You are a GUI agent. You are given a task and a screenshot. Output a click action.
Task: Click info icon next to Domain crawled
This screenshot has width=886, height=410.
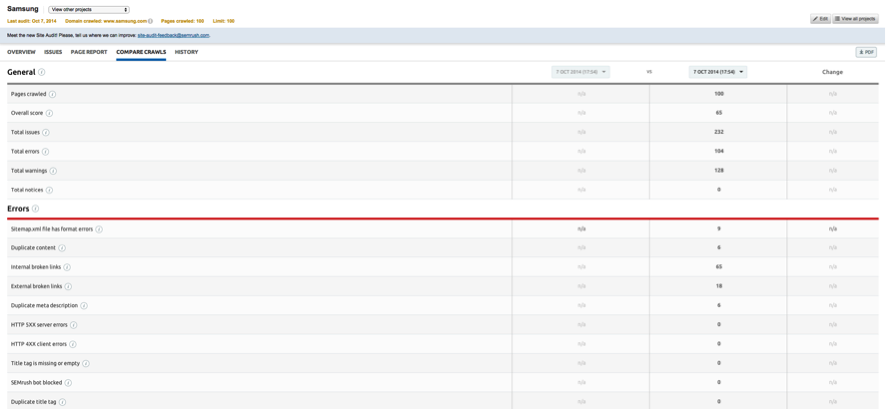[x=150, y=21]
